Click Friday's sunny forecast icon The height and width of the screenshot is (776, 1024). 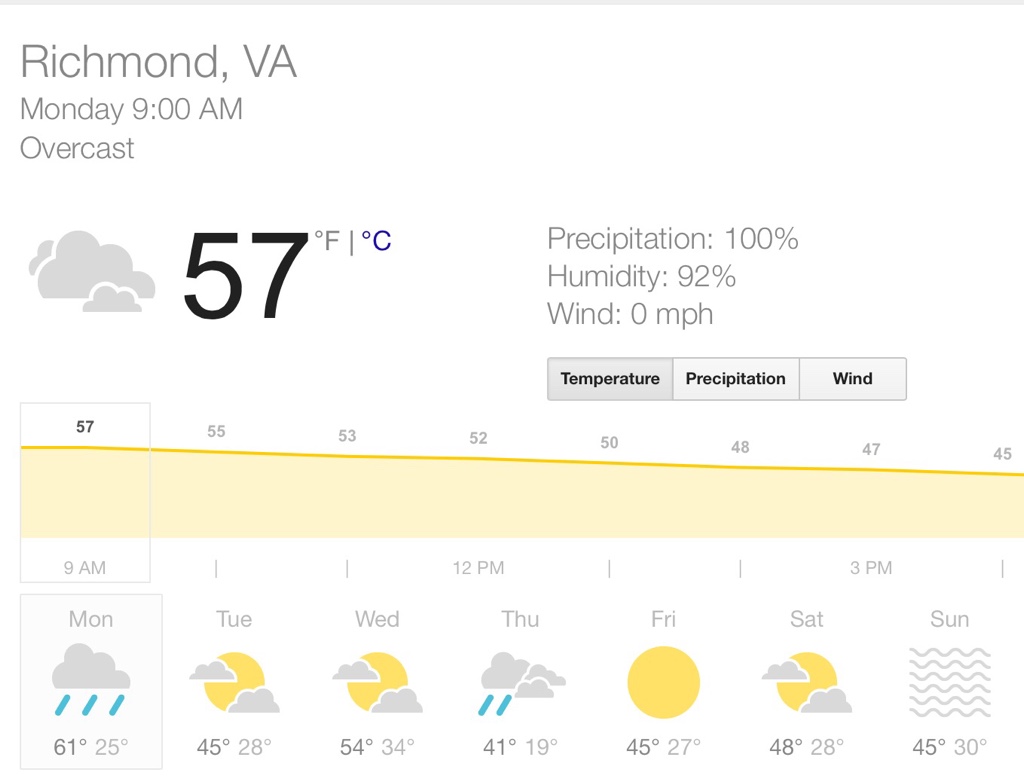pyautogui.click(x=663, y=682)
